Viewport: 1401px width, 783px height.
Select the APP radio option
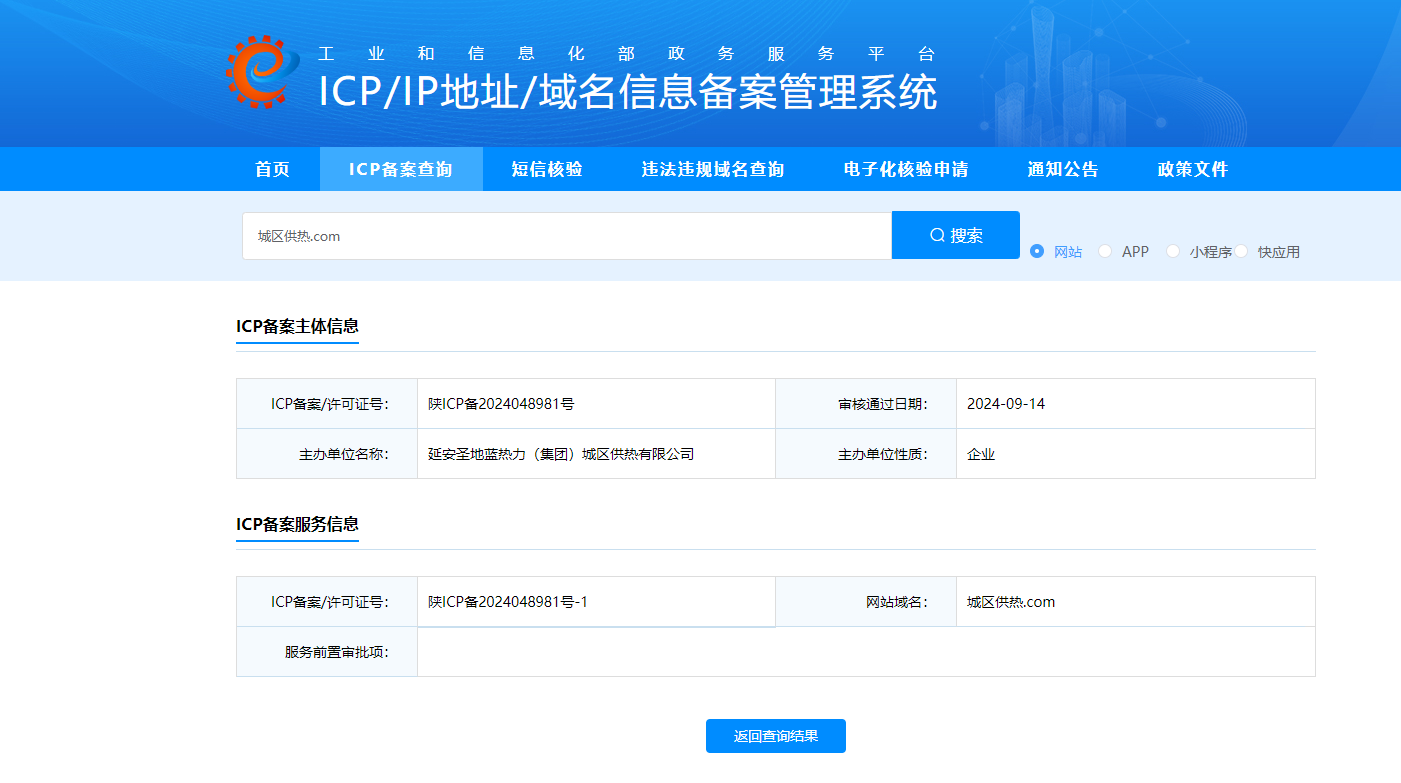pyautogui.click(x=1105, y=251)
